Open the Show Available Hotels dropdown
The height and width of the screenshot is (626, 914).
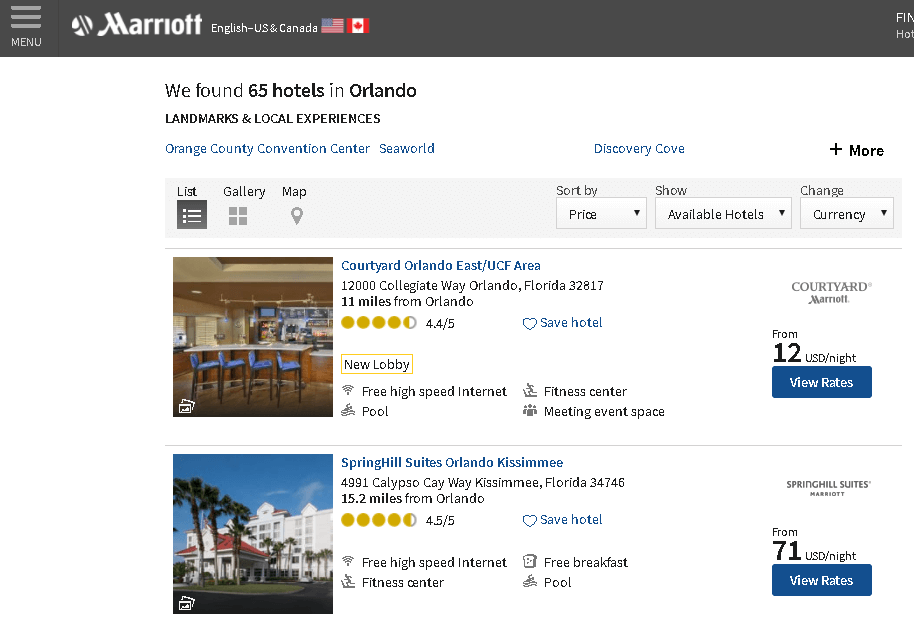[723, 213]
